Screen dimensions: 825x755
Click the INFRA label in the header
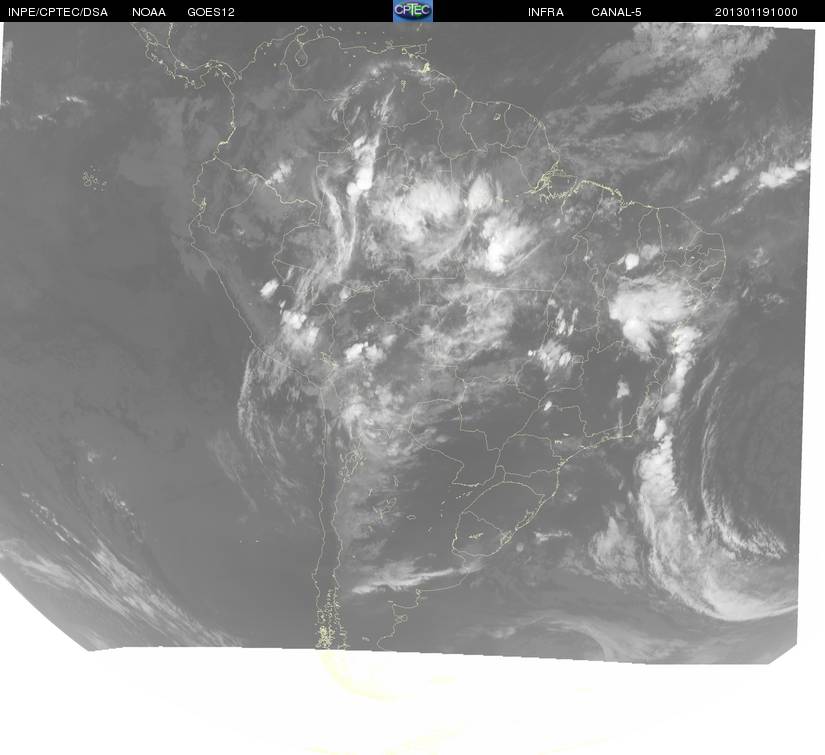[x=546, y=12]
